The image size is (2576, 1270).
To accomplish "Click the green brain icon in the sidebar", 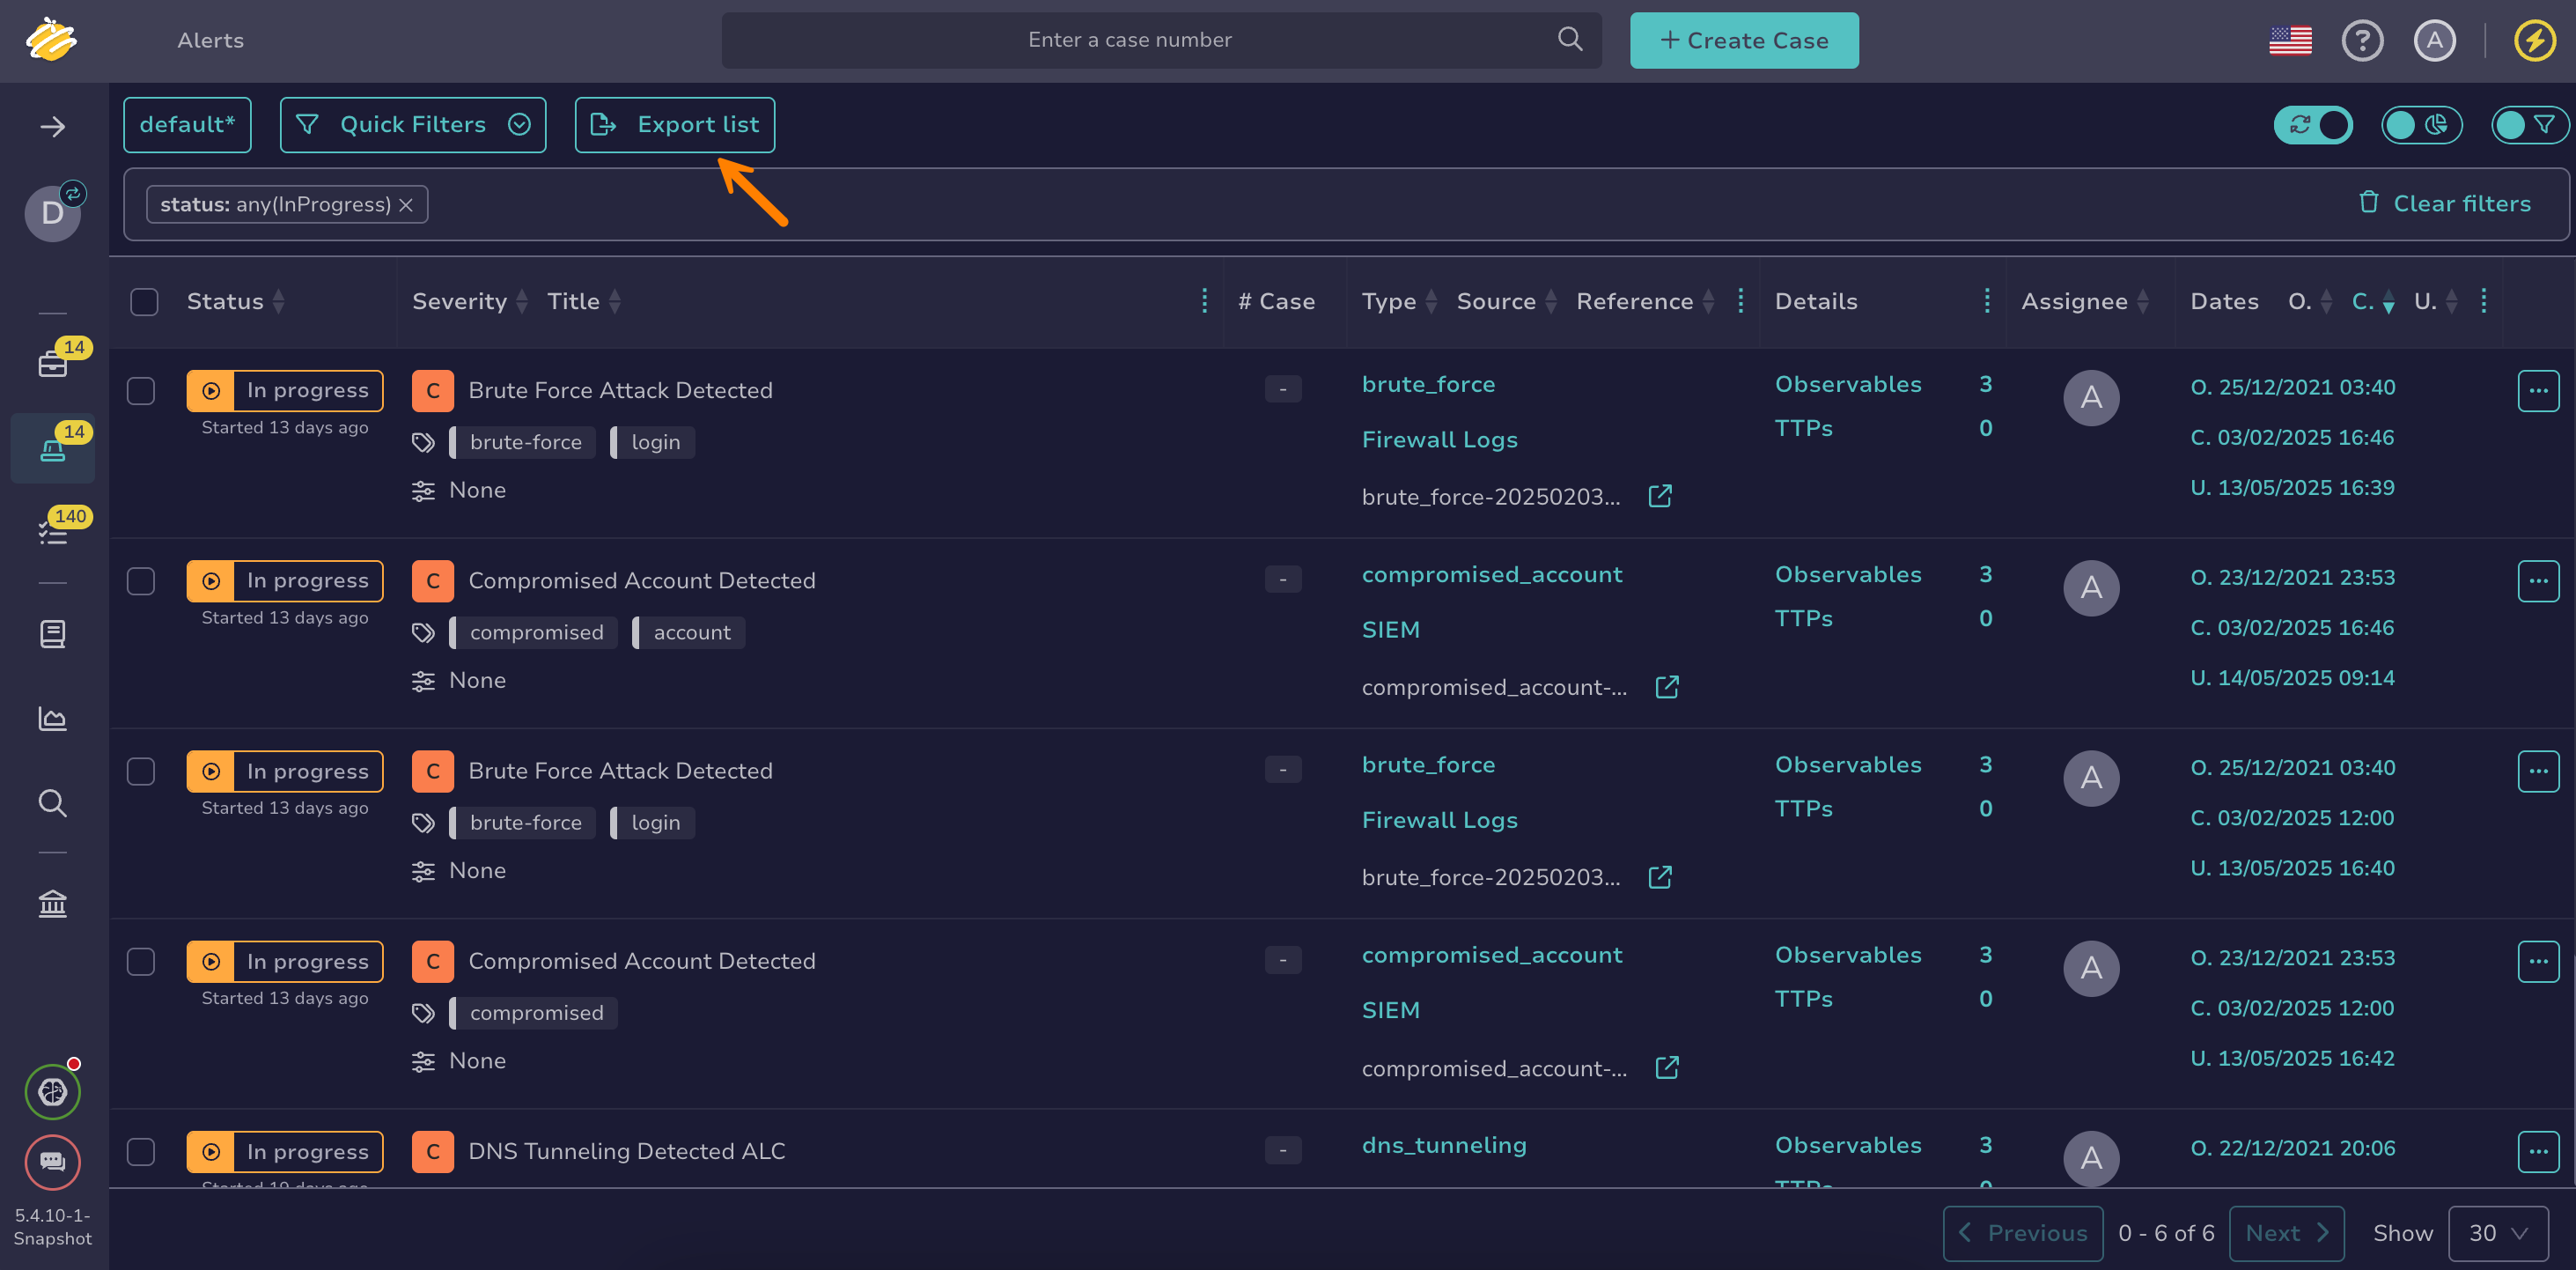I will [x=53, y=1091].
